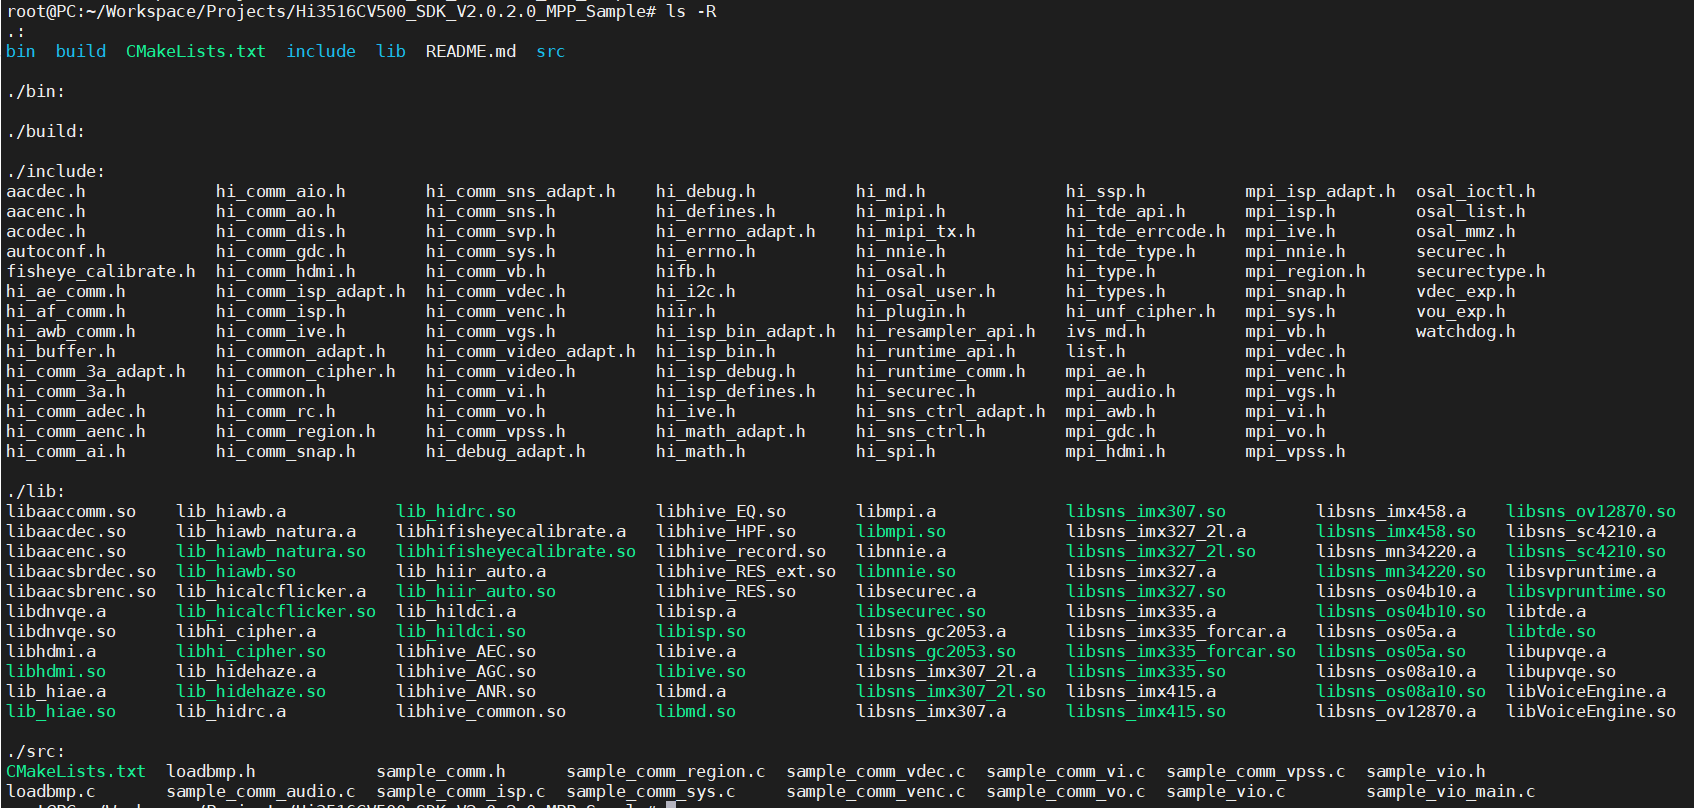The width and height of the screenshot is (1694, 808).
Task: Select 'libmpi.a' in lib listing
Action: coord(896,511)
